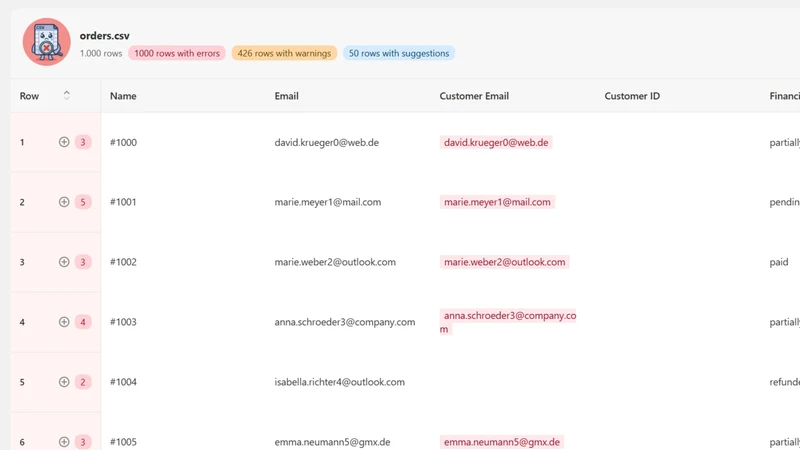Click the Row column header label
Image resolution: width=800 pixels, height=450 pixels.
[x=29, y=96]
